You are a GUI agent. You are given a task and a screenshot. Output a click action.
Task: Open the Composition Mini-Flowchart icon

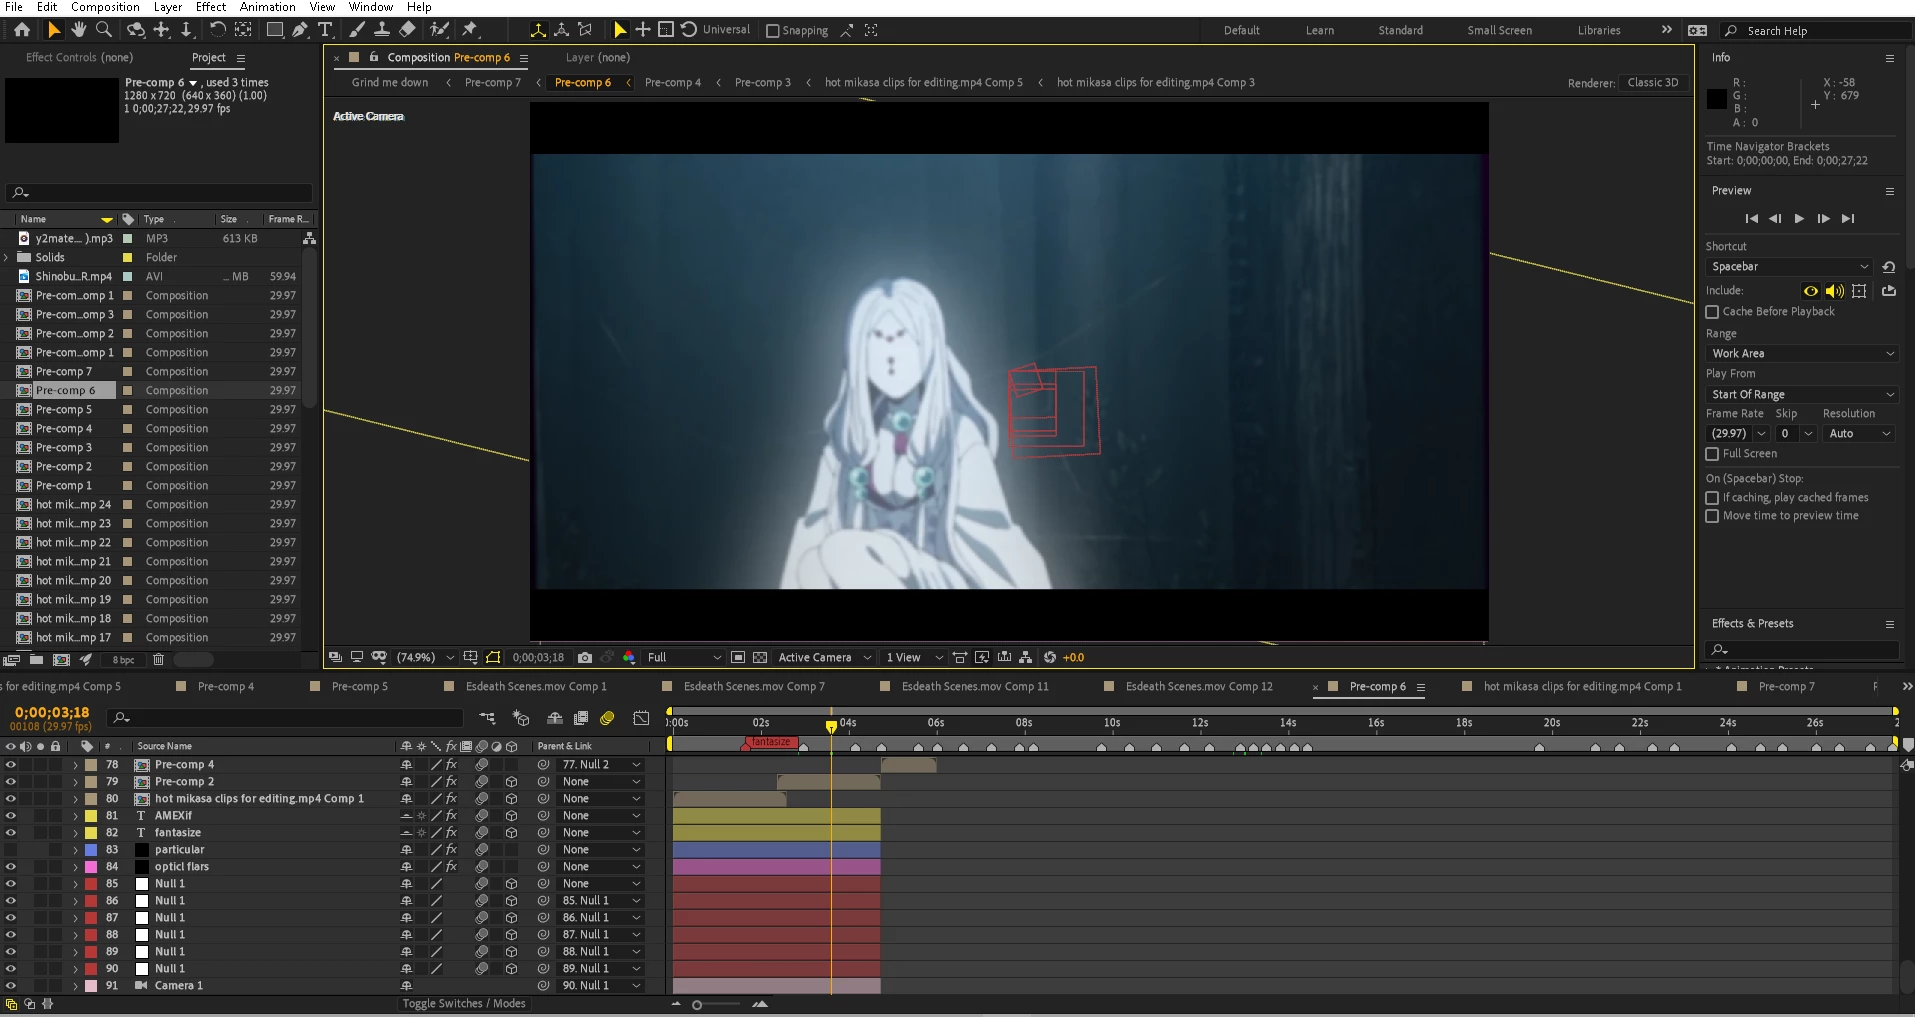pyautogui.click(x=487, y=718)
